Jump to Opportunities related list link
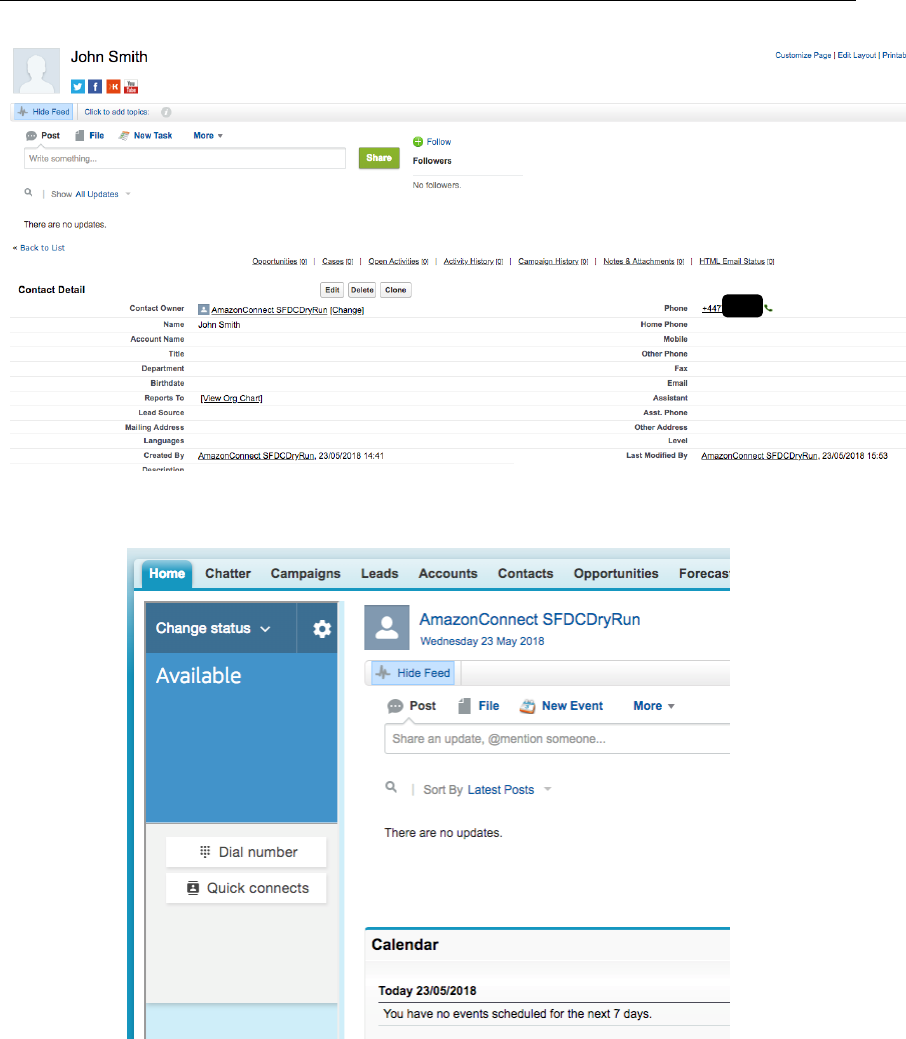 [280, 261]
